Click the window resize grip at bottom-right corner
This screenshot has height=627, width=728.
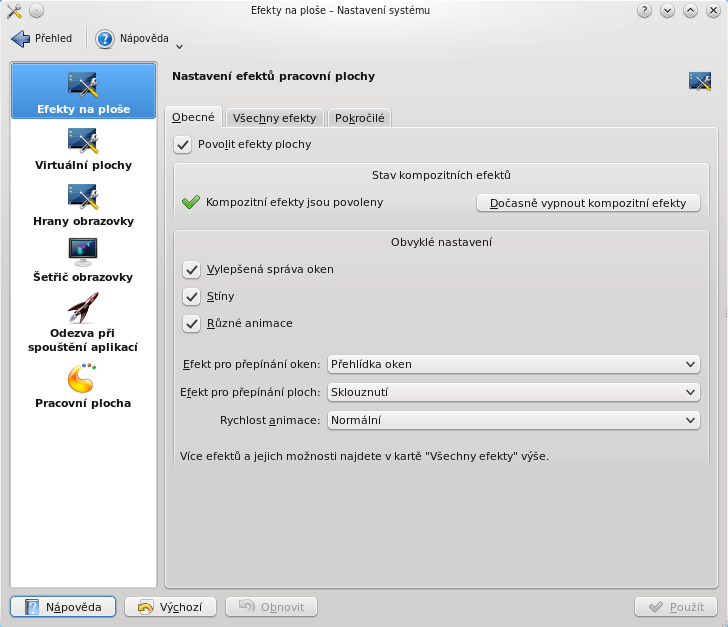click(x=724, y=623)
